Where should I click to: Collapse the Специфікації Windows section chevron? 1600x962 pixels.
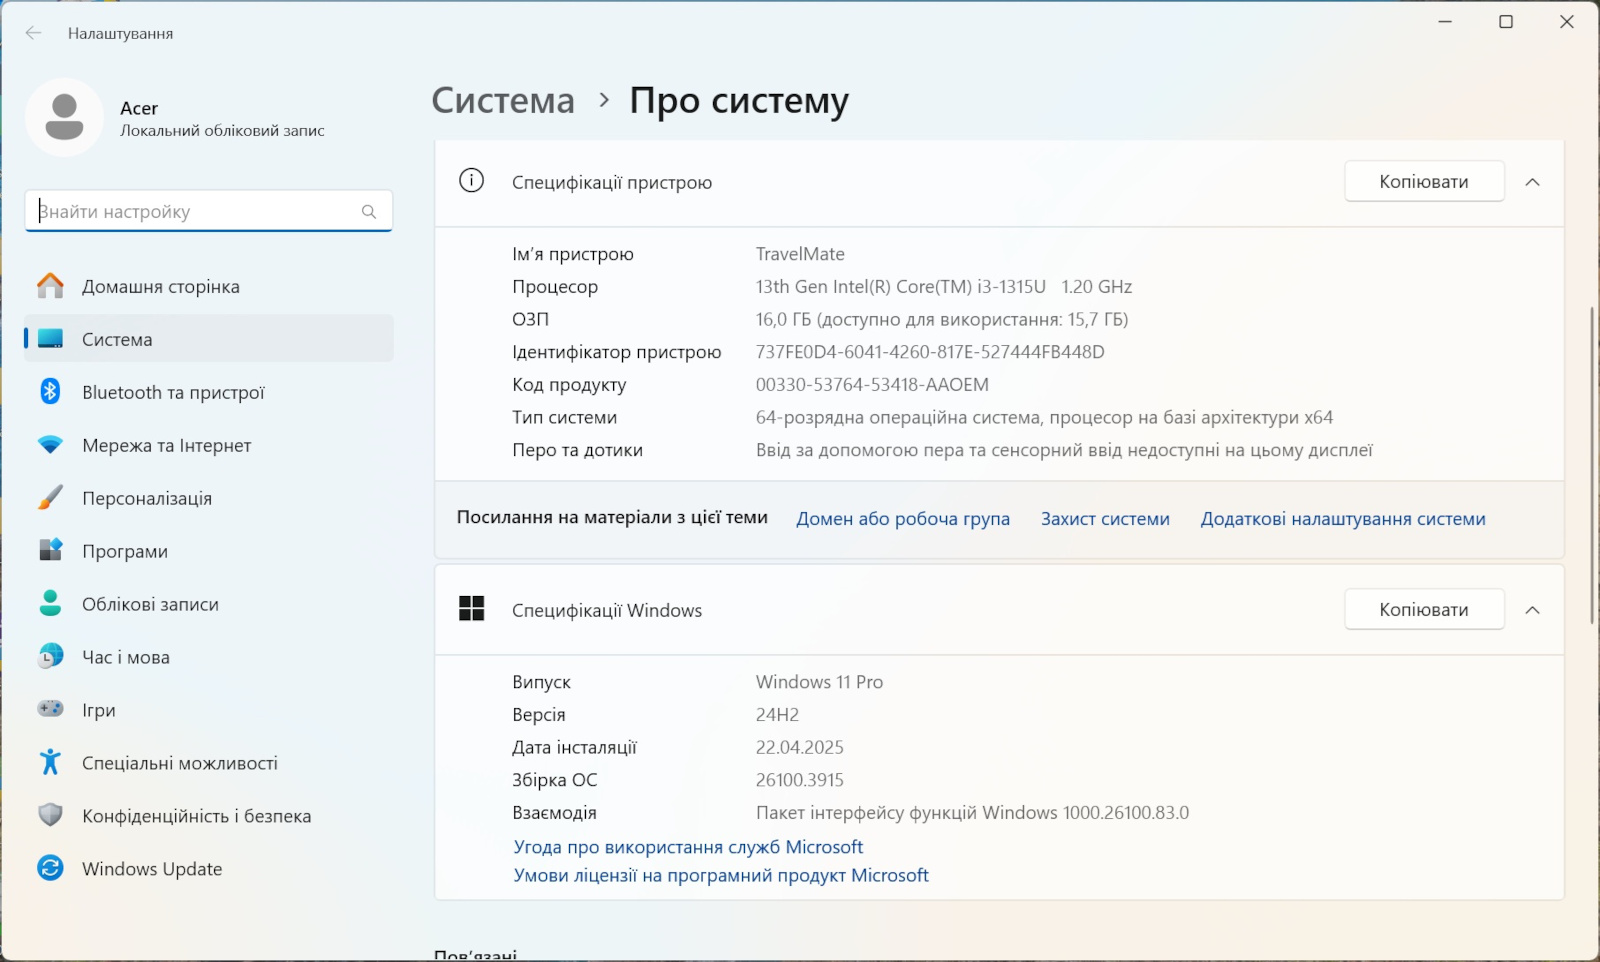coord(1532,610)
